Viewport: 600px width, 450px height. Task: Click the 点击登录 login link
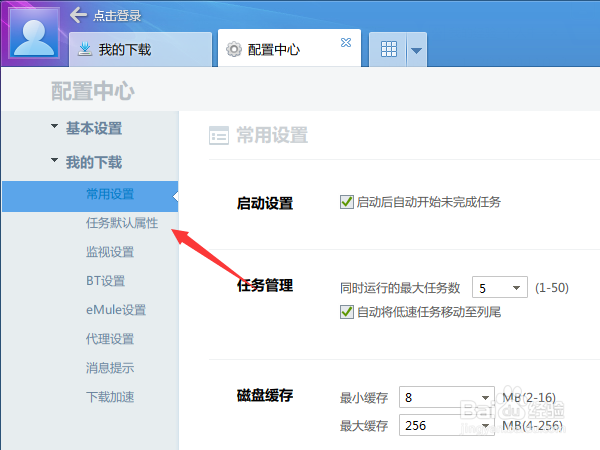[117, 16]
